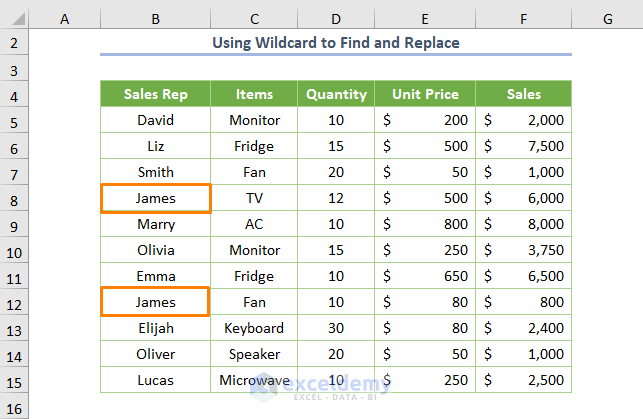The width and height of the screenshot is (643, 419).
Task: Click the "Sales Rep" header cell
Action: point(155,94)
